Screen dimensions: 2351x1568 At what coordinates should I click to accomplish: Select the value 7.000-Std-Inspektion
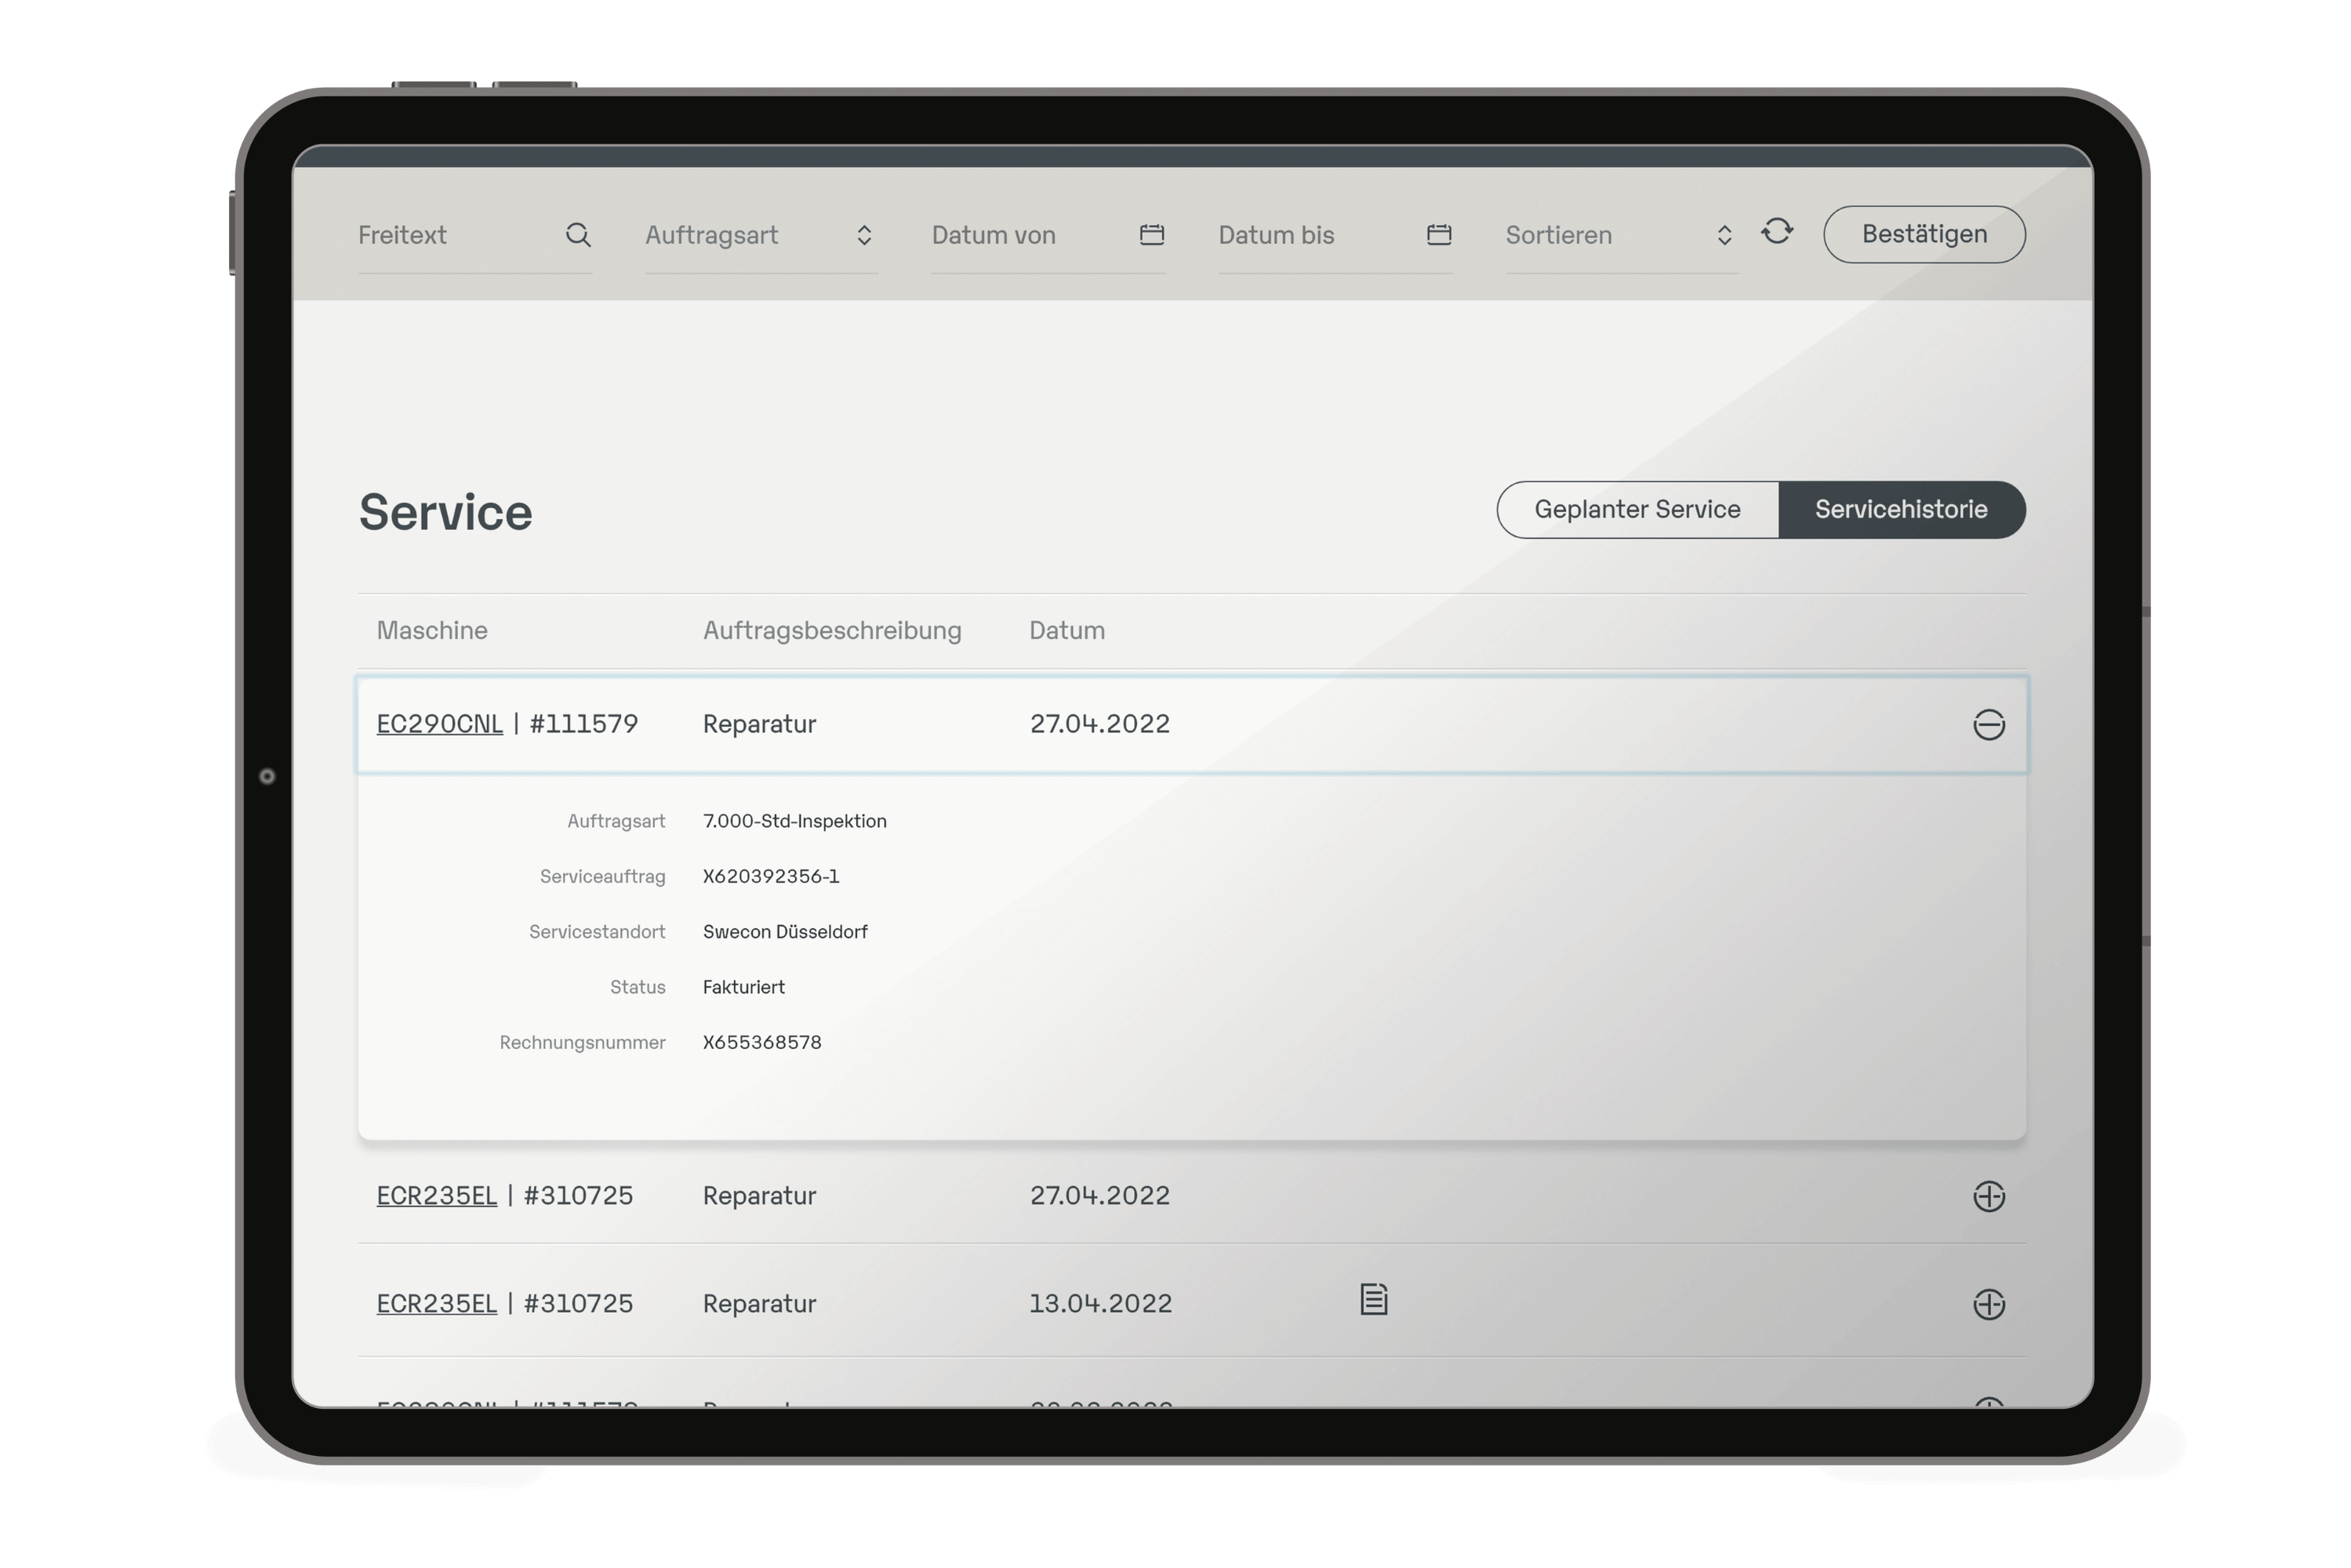[795, 821]
